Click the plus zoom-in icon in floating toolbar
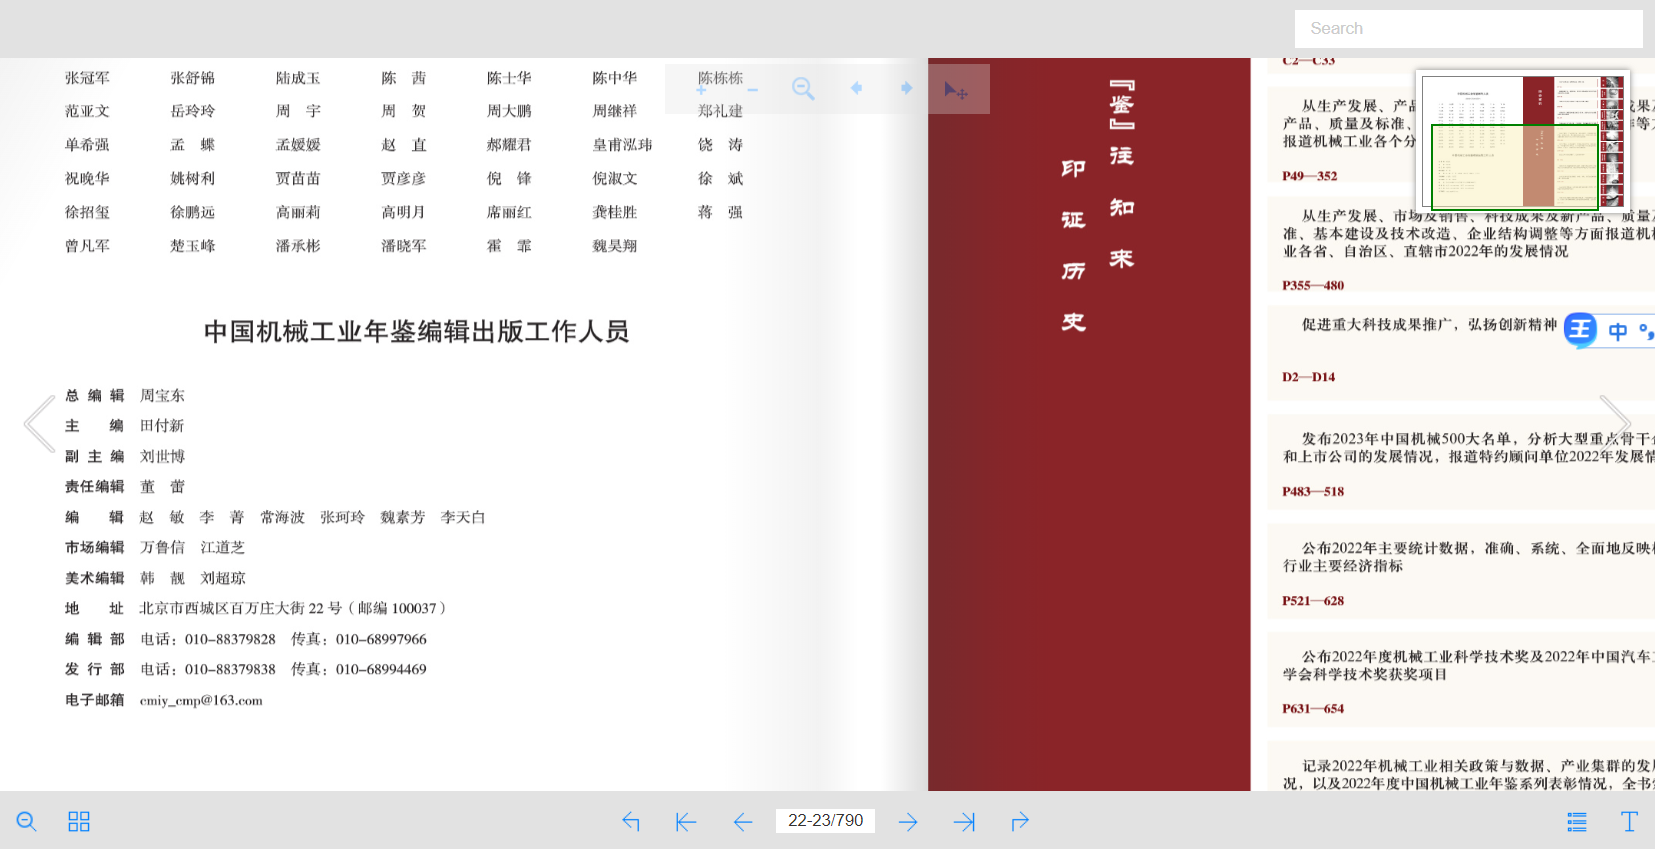This screenshot has width=1655, height=849. click(701, 89)
